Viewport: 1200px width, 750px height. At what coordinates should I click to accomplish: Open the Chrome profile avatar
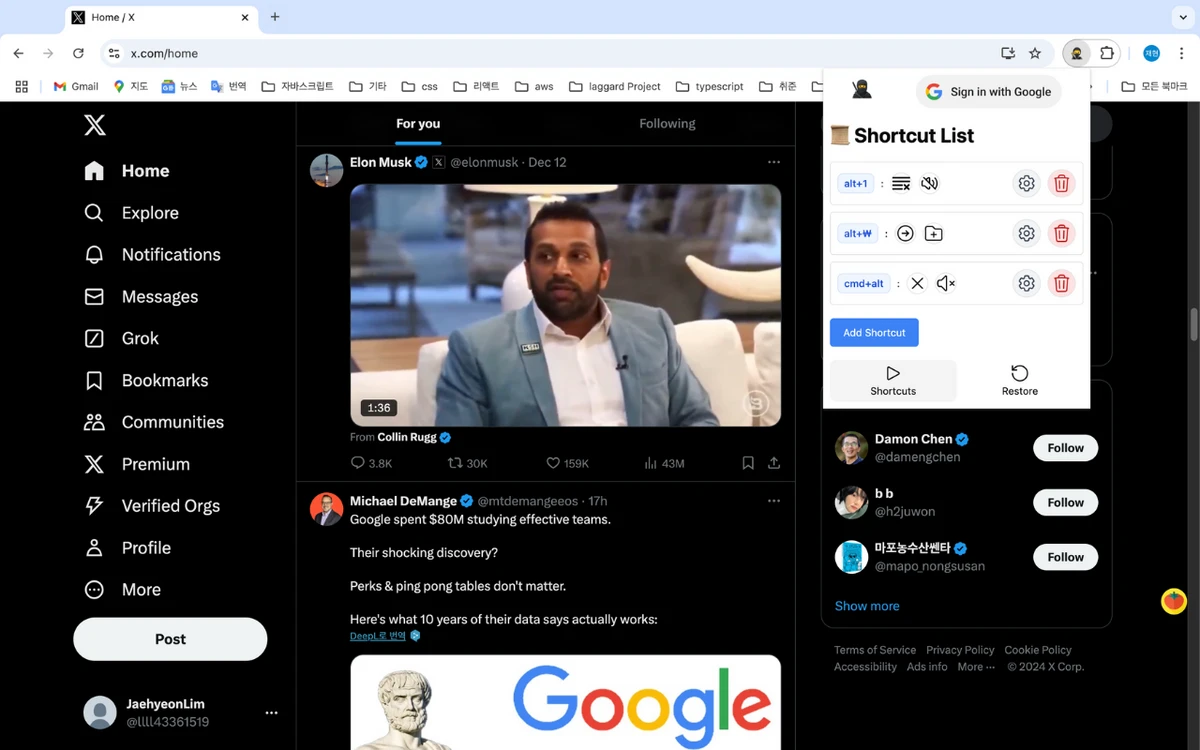1151,53
